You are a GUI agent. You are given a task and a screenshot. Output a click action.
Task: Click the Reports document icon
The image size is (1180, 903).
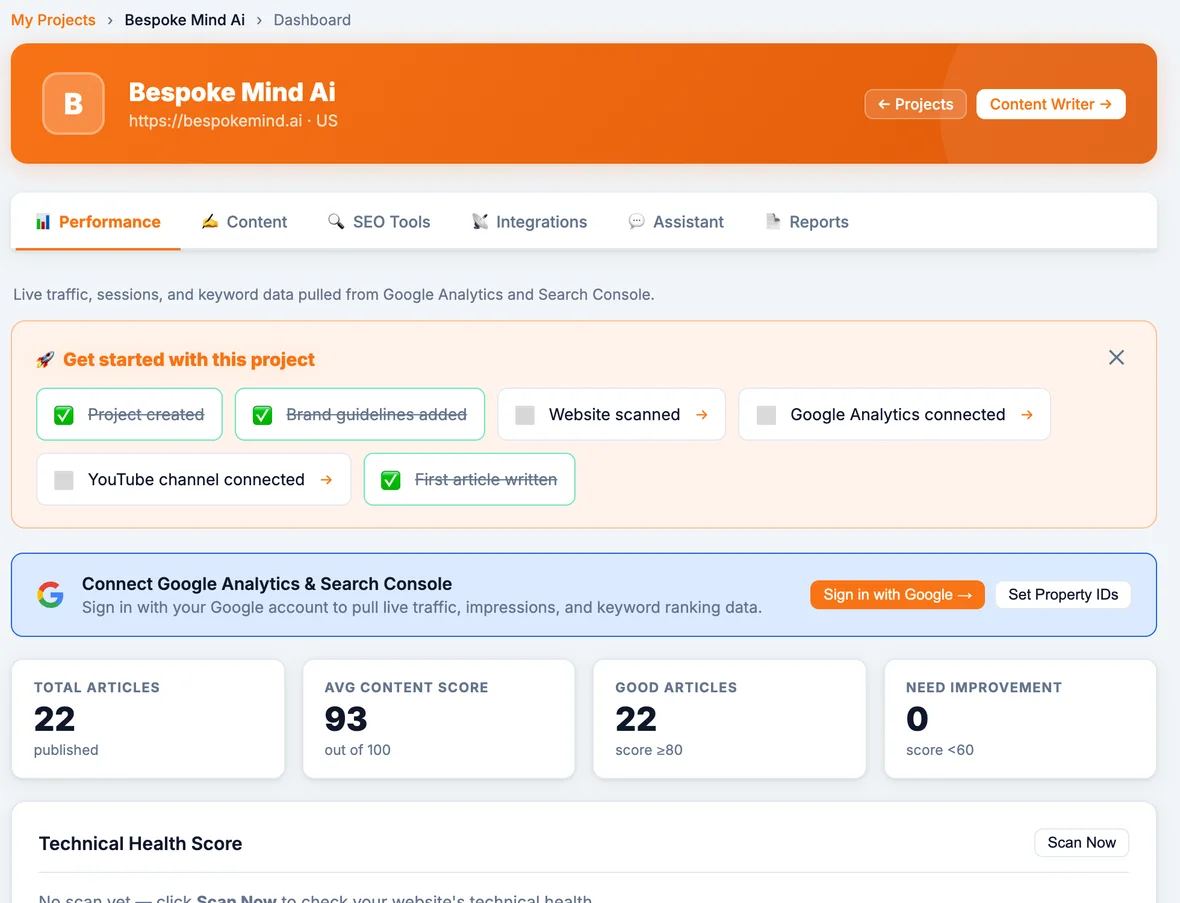pyautogui.click(x=773, y=221)
